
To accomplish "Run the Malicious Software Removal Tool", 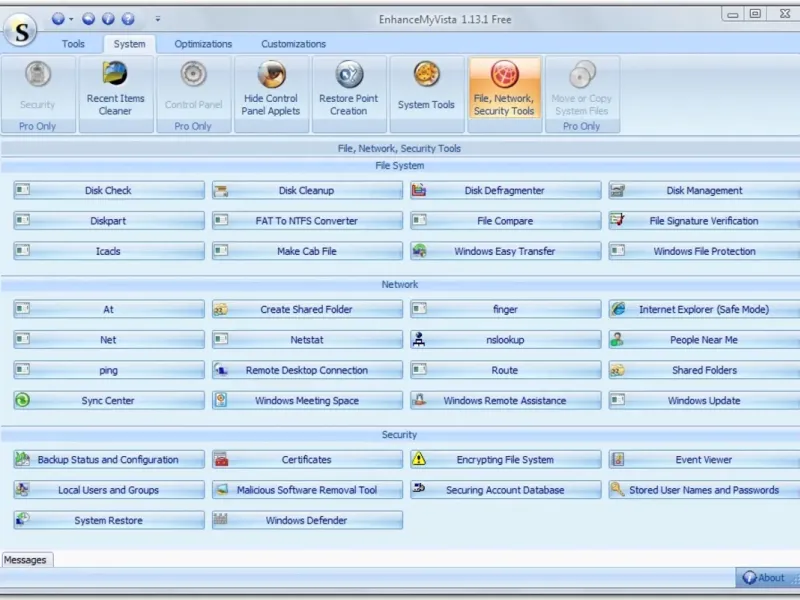I will pos(307,491).
